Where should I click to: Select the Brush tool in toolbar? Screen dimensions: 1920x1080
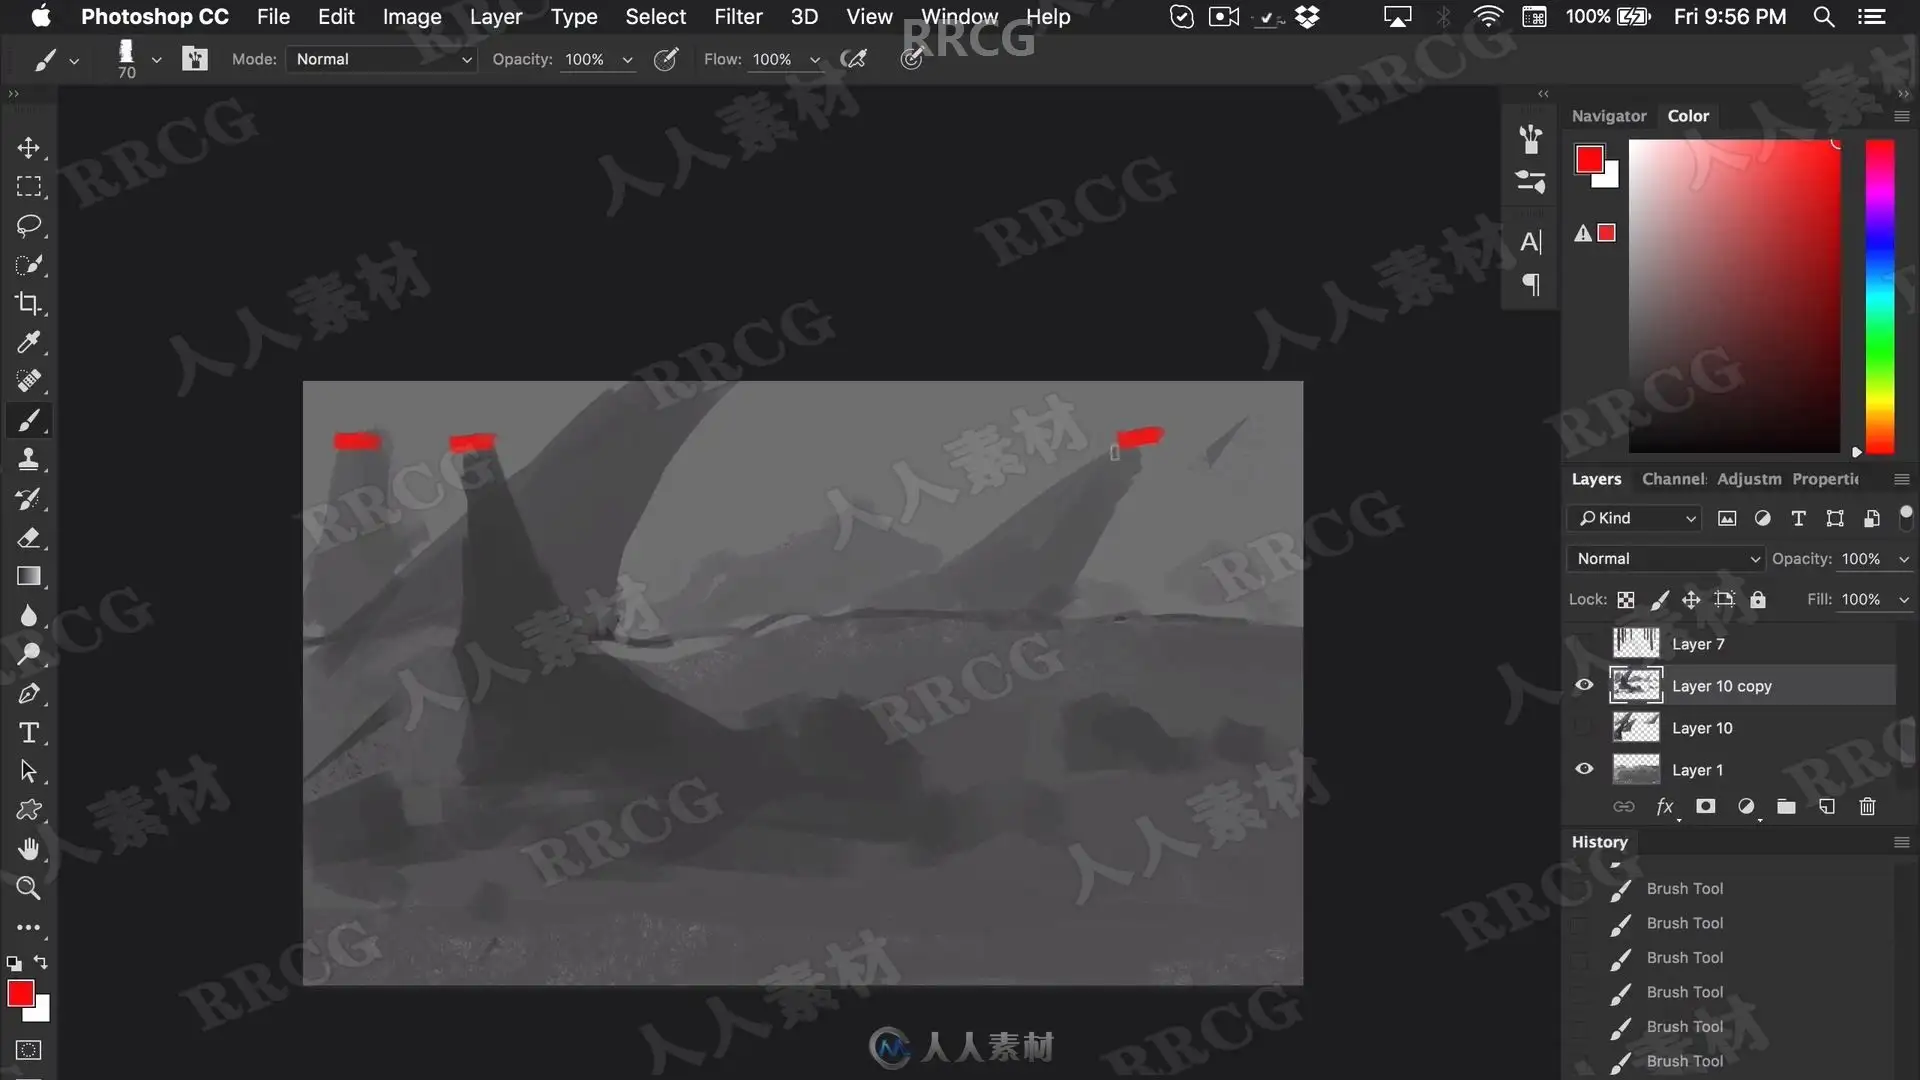(28, 420)
